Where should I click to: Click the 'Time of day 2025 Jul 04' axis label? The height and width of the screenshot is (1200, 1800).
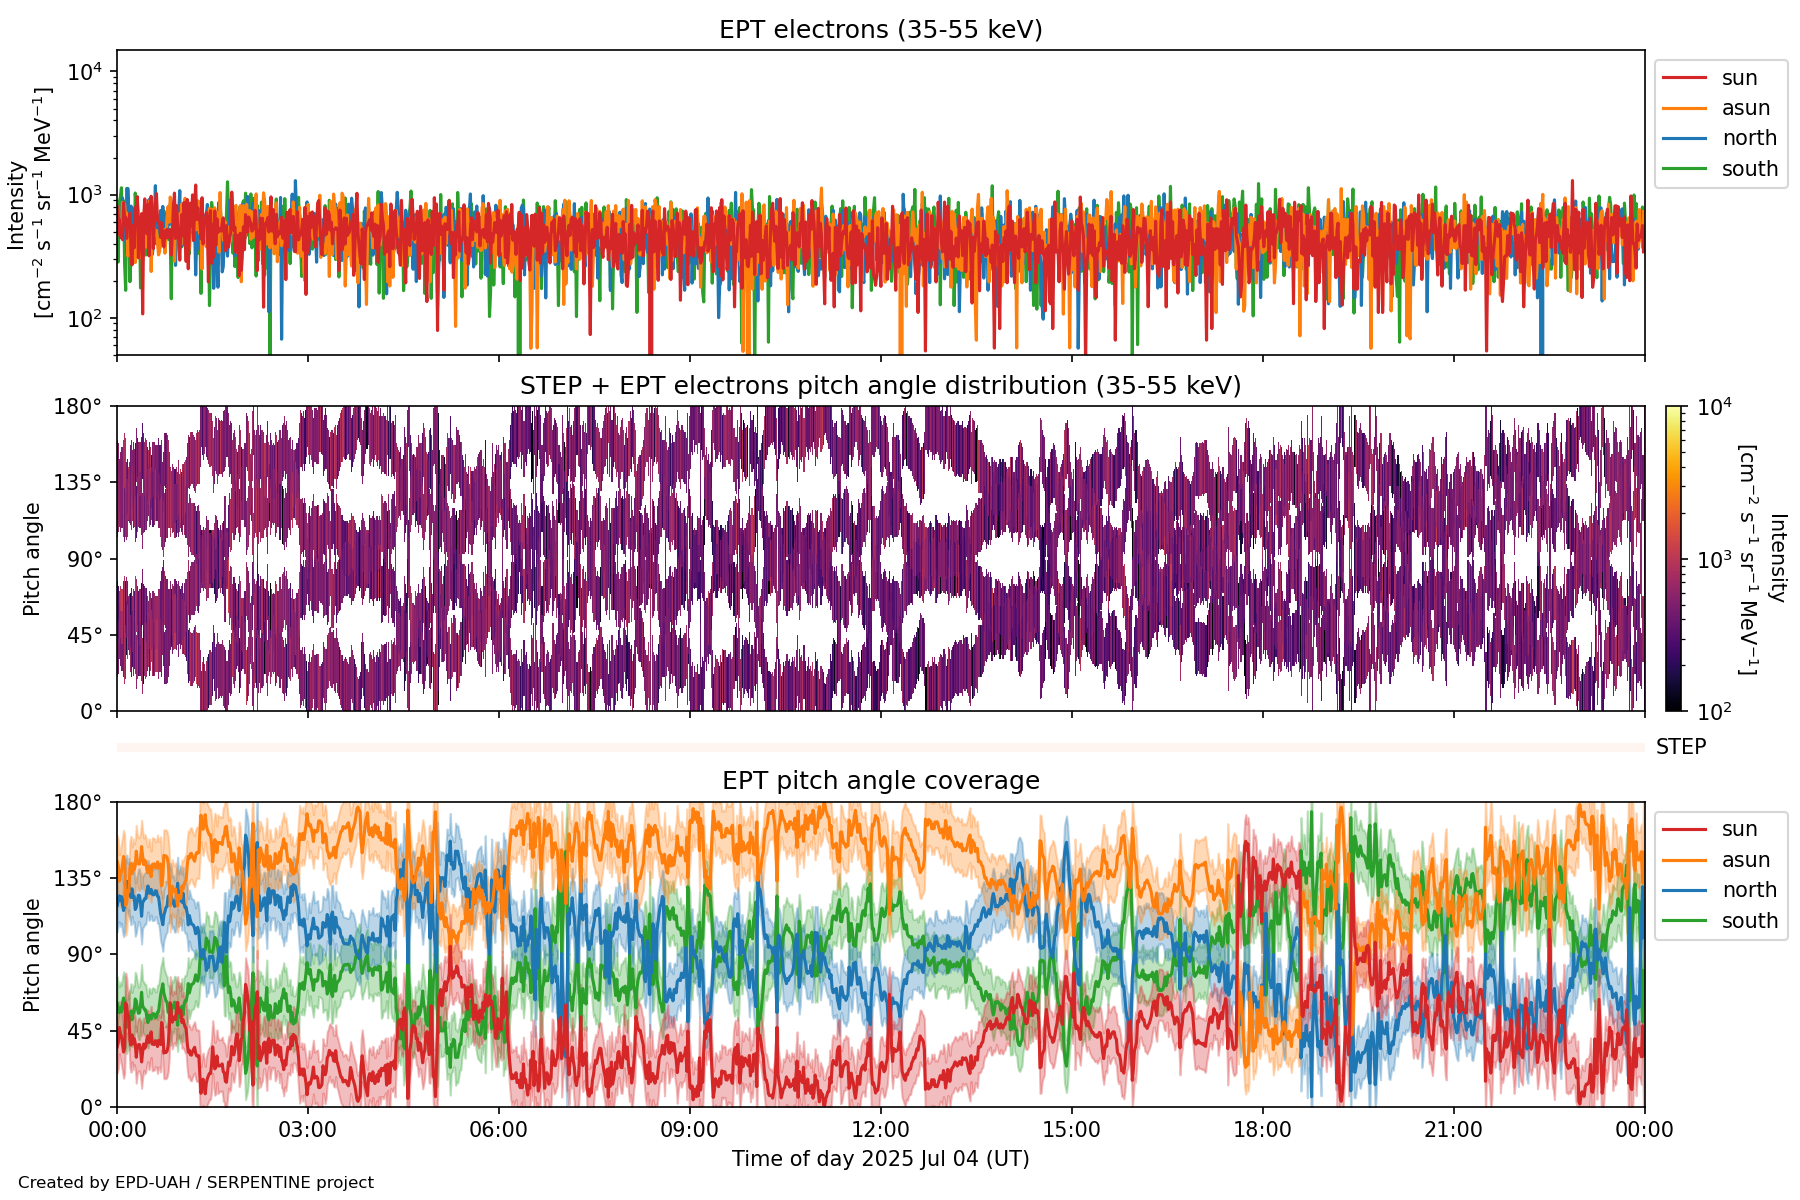click(880, 1159)
